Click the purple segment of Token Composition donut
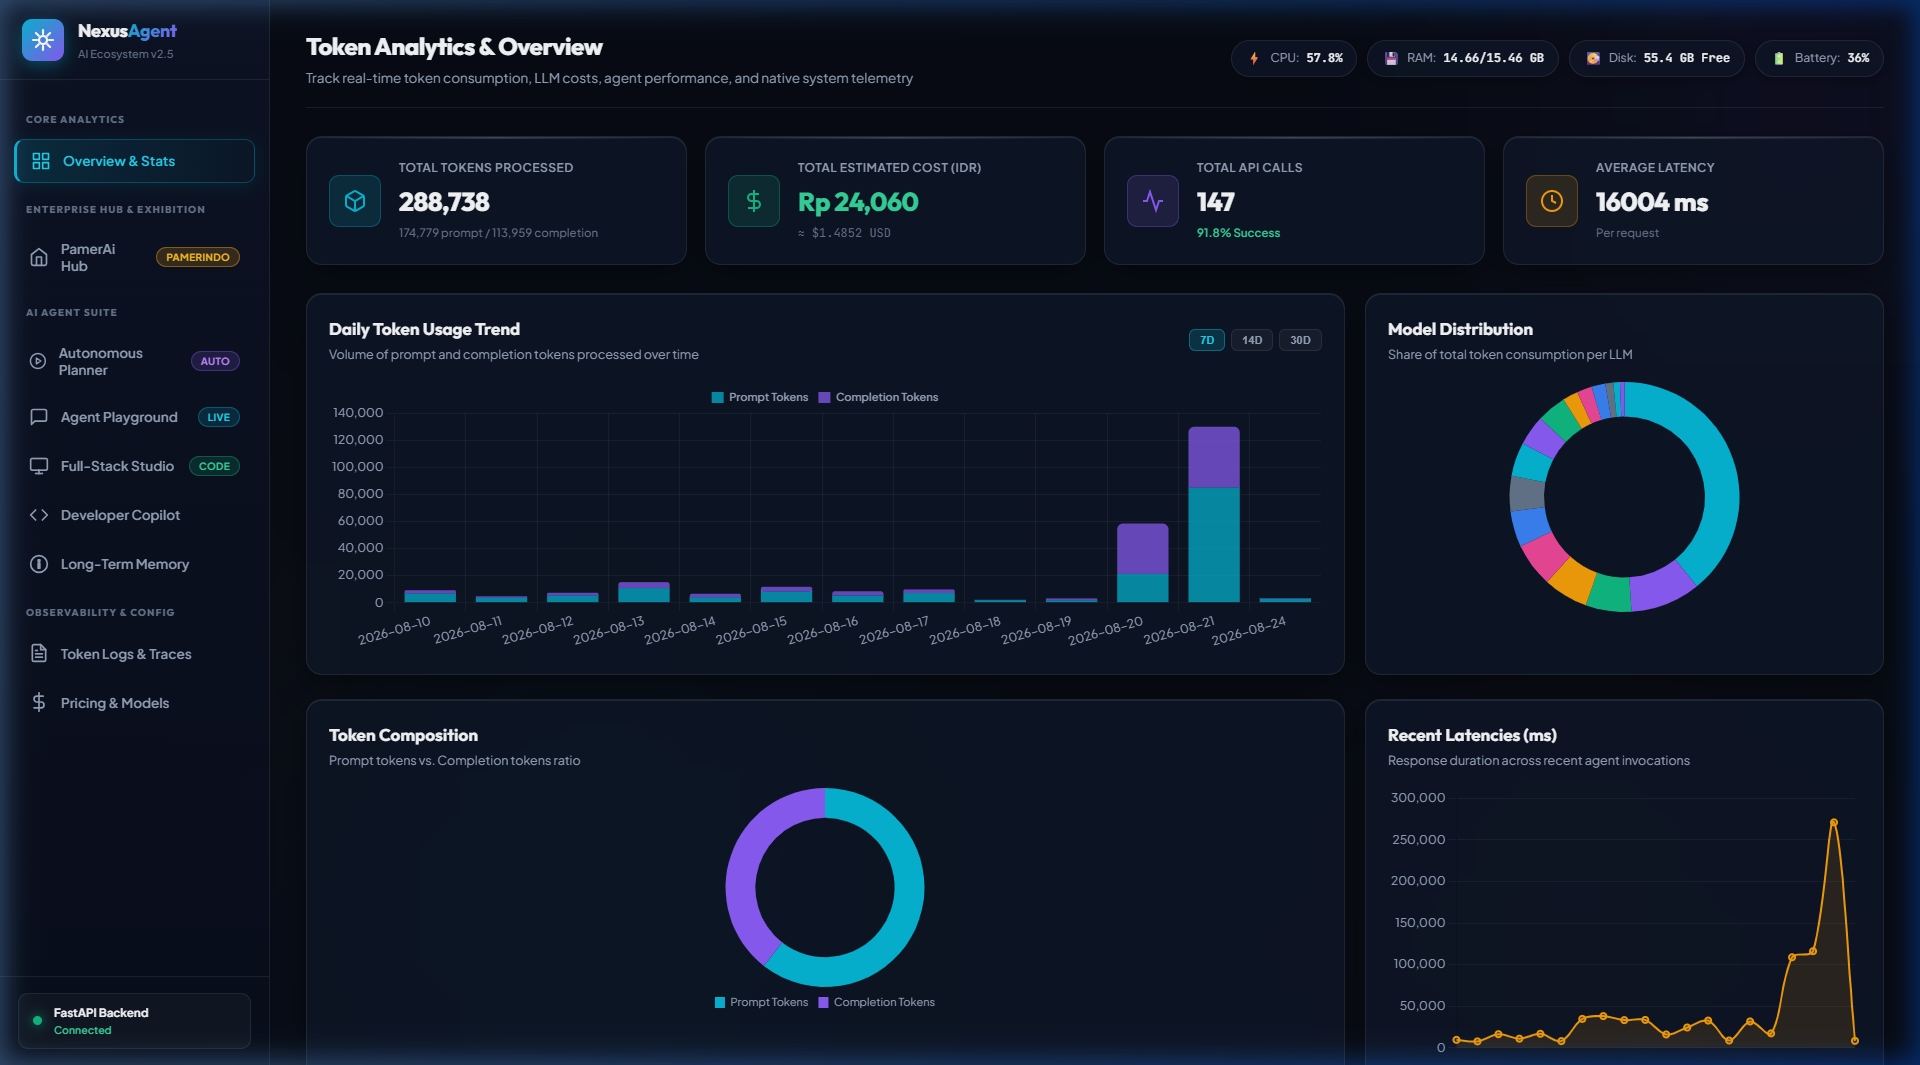 (x=745, y=865)
